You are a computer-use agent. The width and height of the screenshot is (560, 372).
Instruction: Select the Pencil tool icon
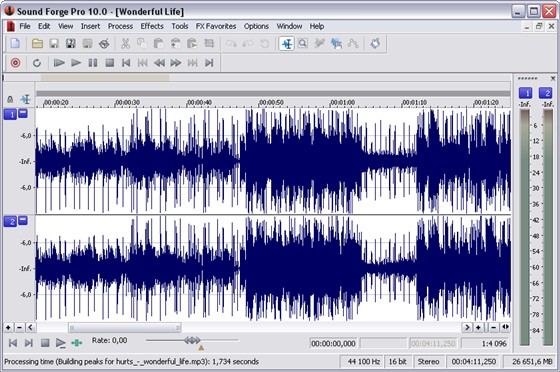319,44
